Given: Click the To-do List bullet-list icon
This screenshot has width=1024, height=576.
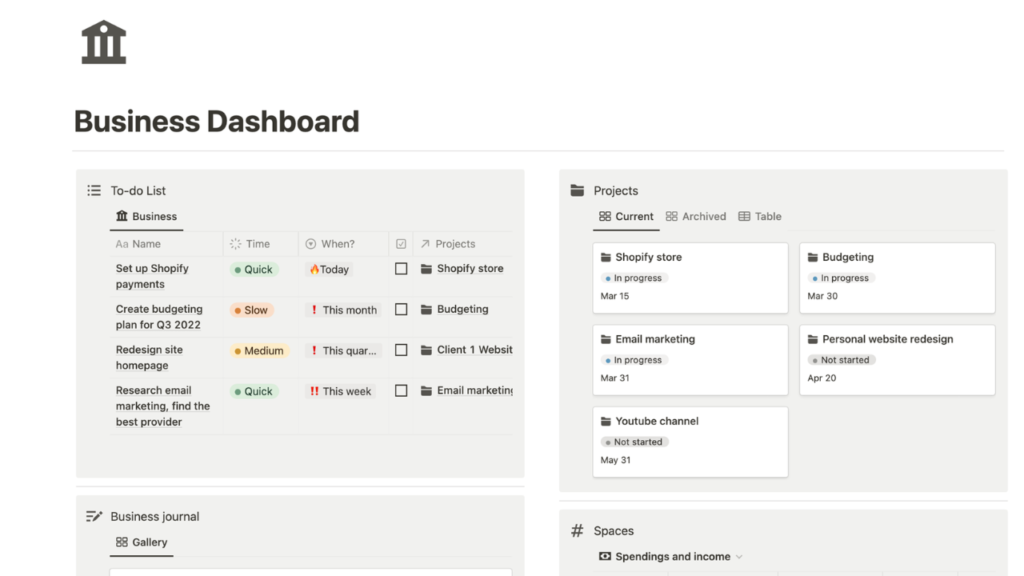Looking at the screenshot, I should coord(94,190).
